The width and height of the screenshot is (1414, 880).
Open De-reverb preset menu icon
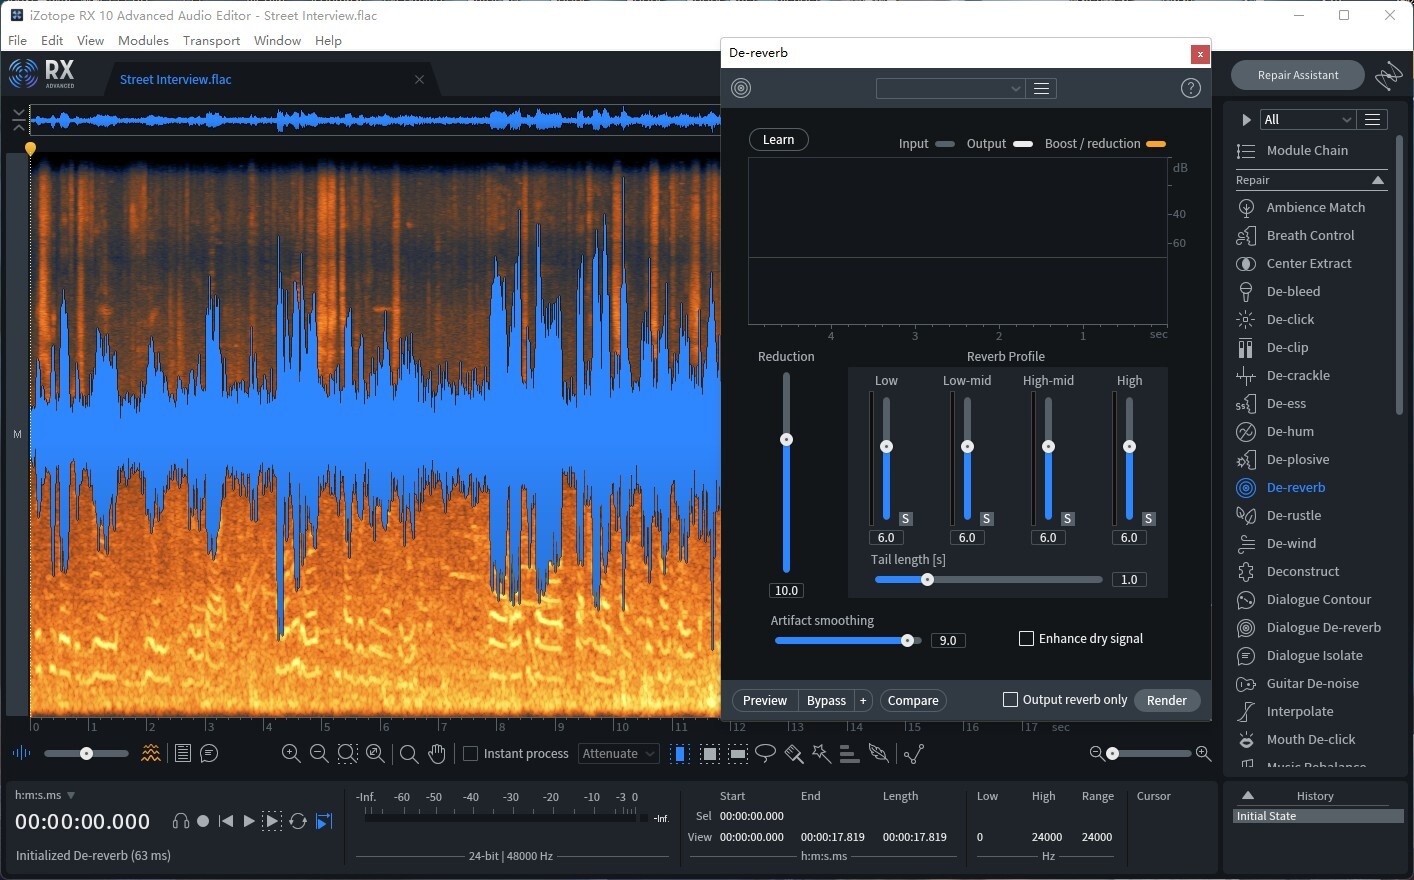coord(1042,88)
